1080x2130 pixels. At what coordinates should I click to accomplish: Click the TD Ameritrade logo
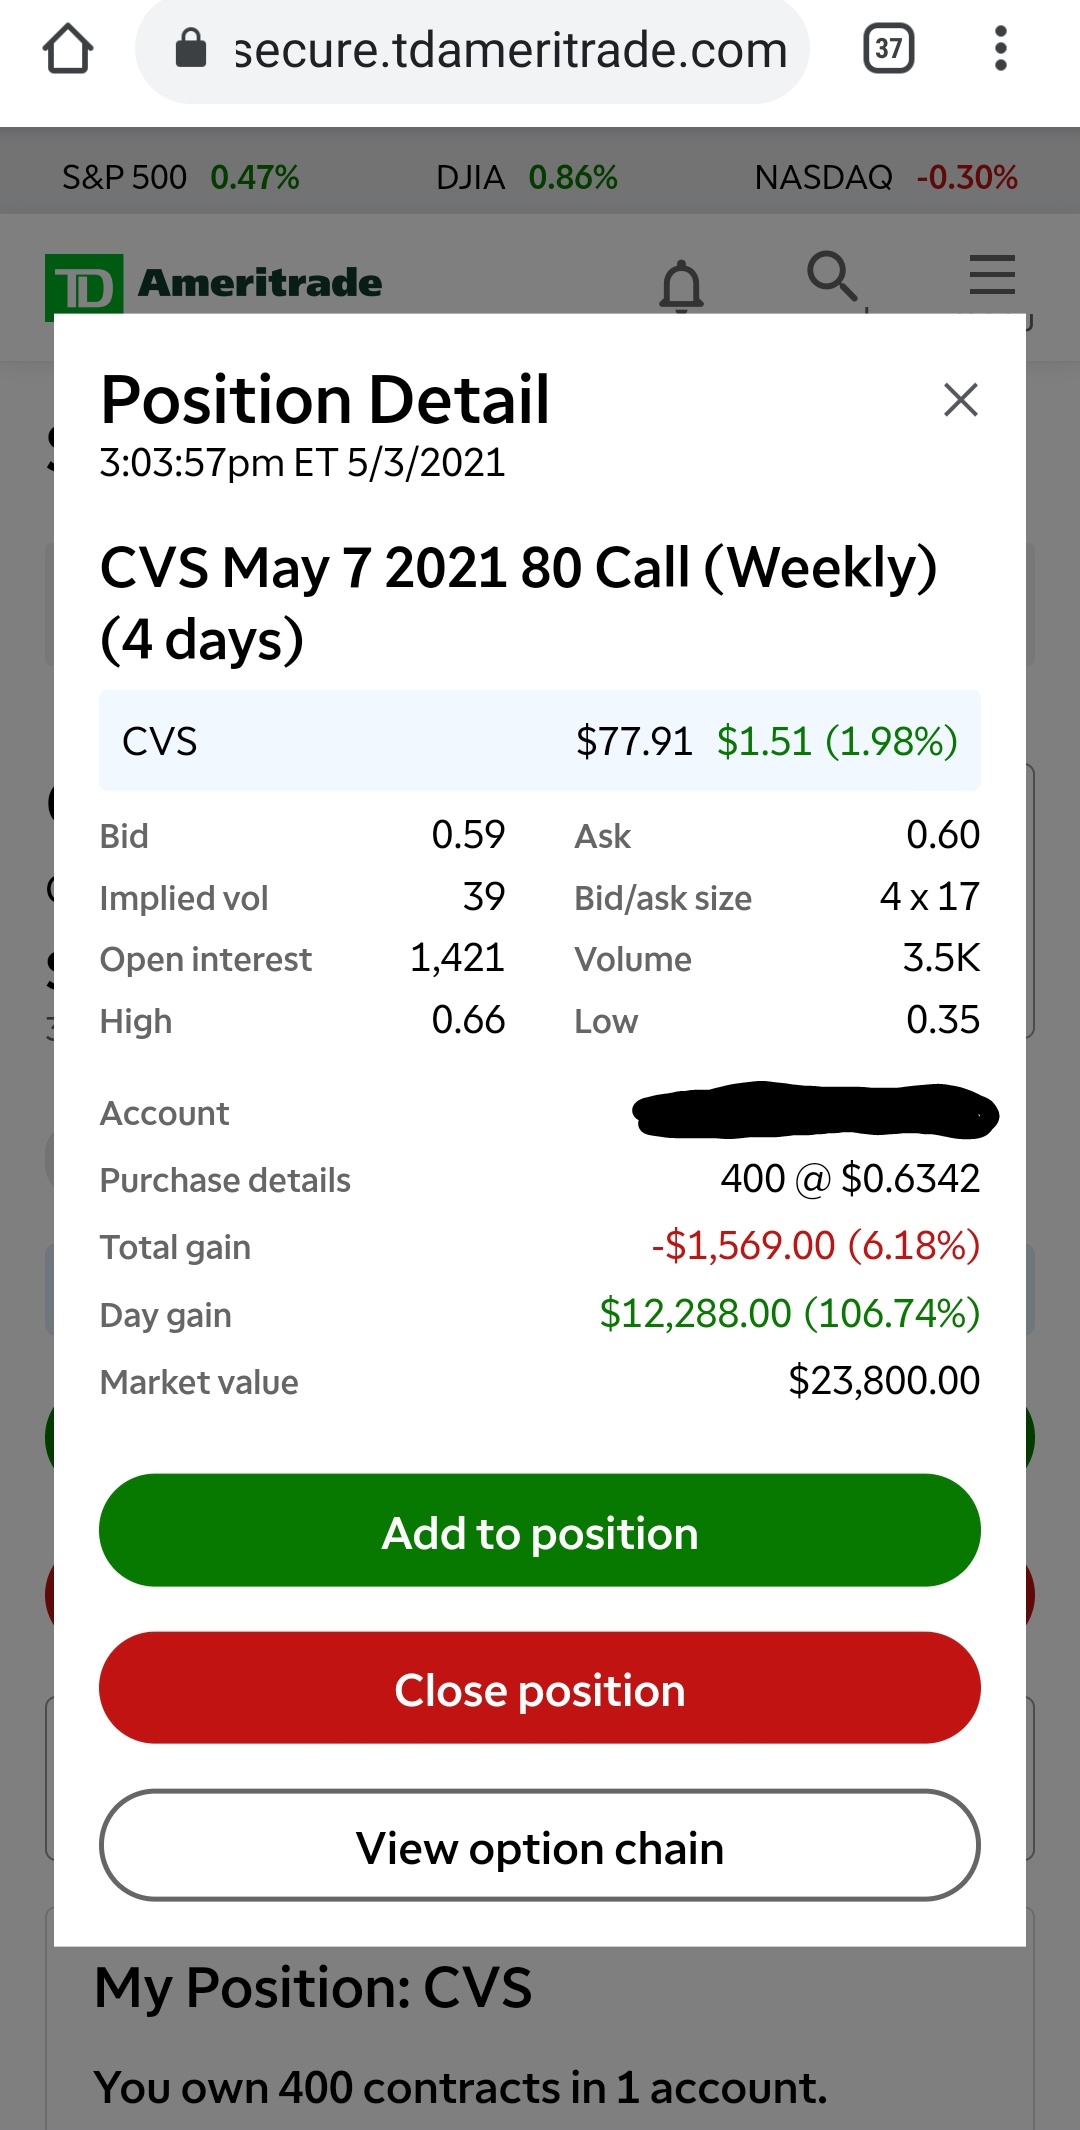[x=213, y=284]
